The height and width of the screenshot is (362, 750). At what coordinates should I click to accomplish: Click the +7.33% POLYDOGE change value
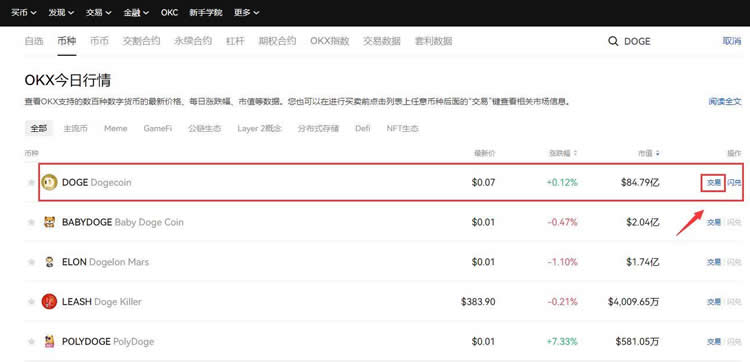[562, 341]
